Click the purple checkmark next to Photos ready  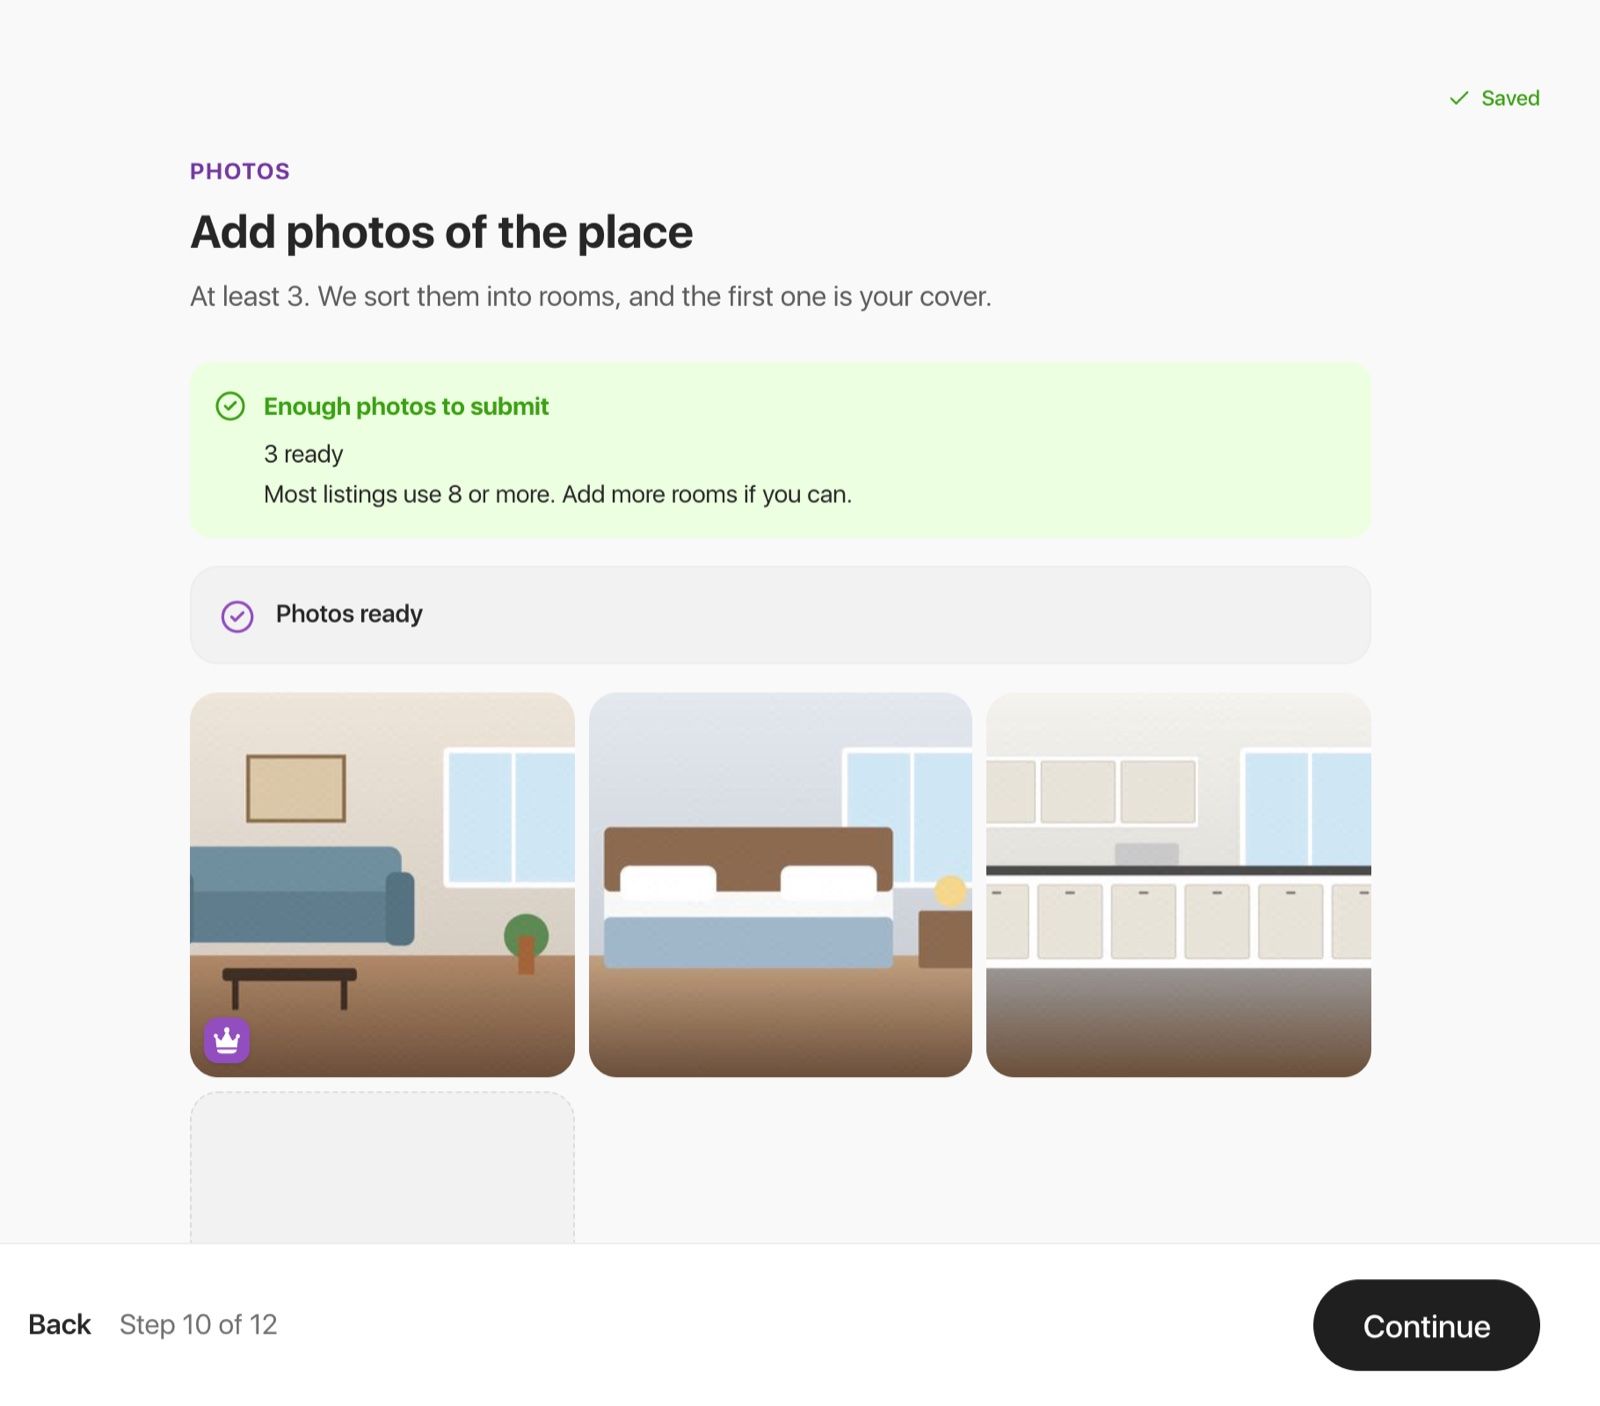click(237, 616)
